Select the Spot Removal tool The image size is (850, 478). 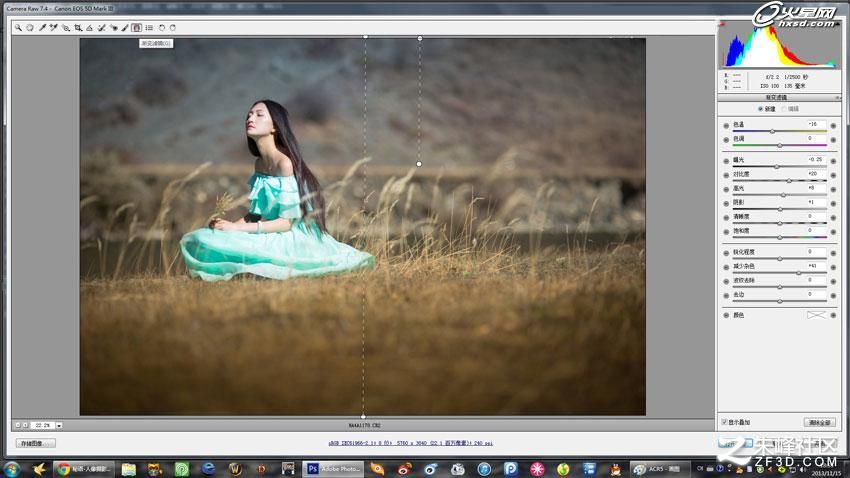(101, 28)
